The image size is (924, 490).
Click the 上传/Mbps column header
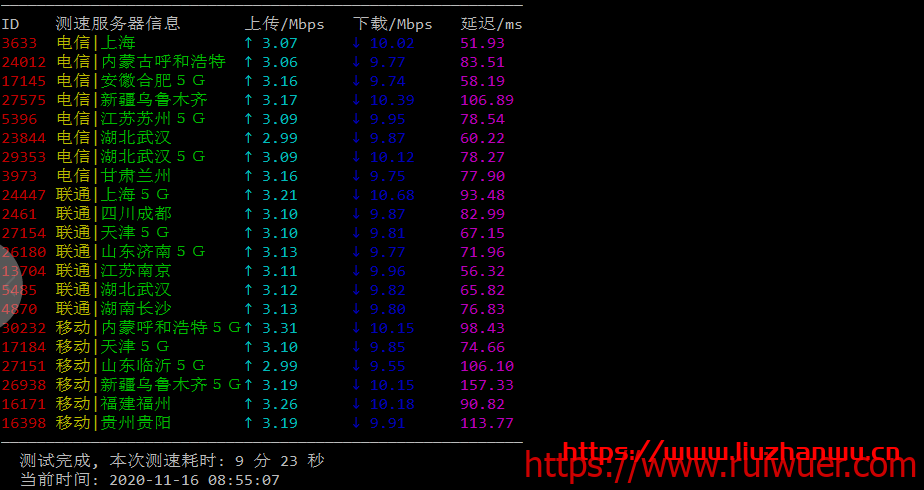pos(284,24)
